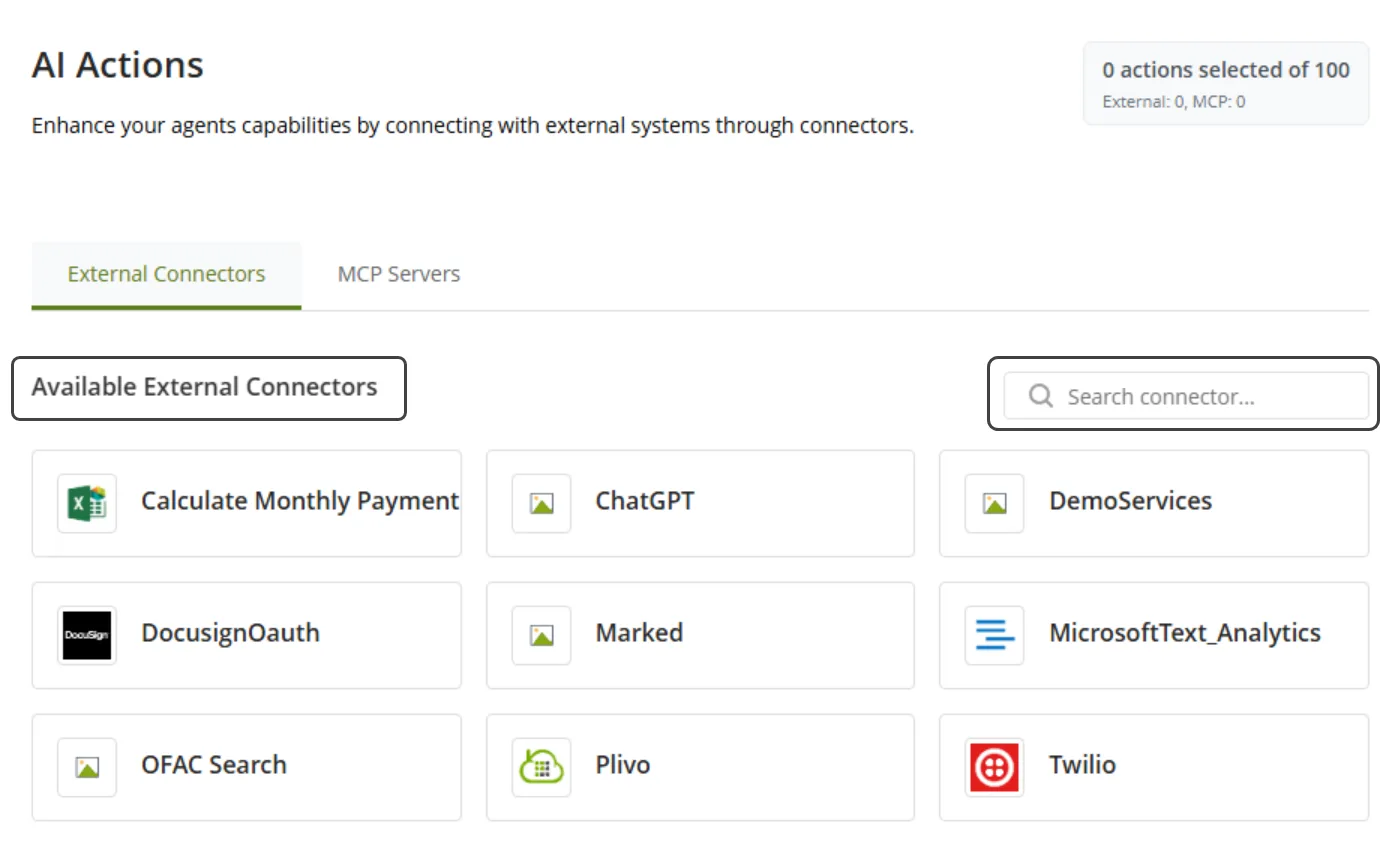Click the MicrosoftText_Analytics lines icon
The width and height of the screenshot is (1395, 842).
(994, 635)
